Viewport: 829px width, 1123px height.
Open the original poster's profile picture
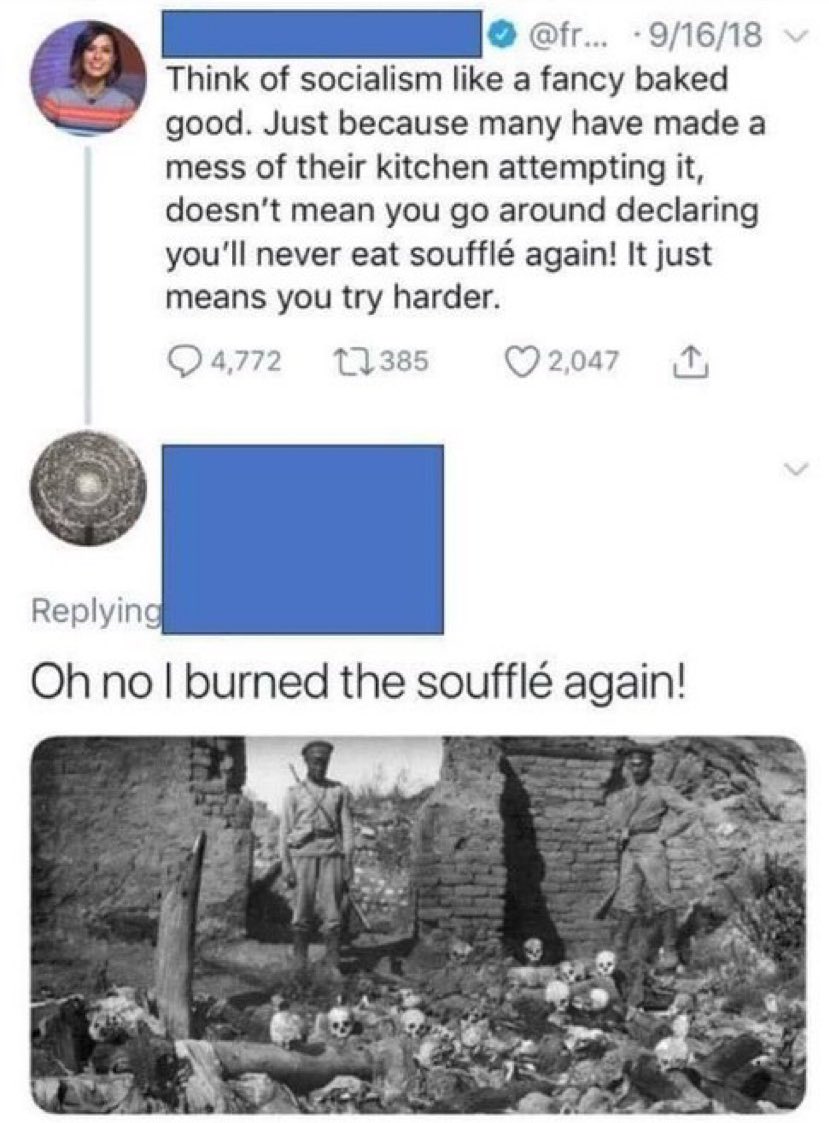click(x=87, y=78)
